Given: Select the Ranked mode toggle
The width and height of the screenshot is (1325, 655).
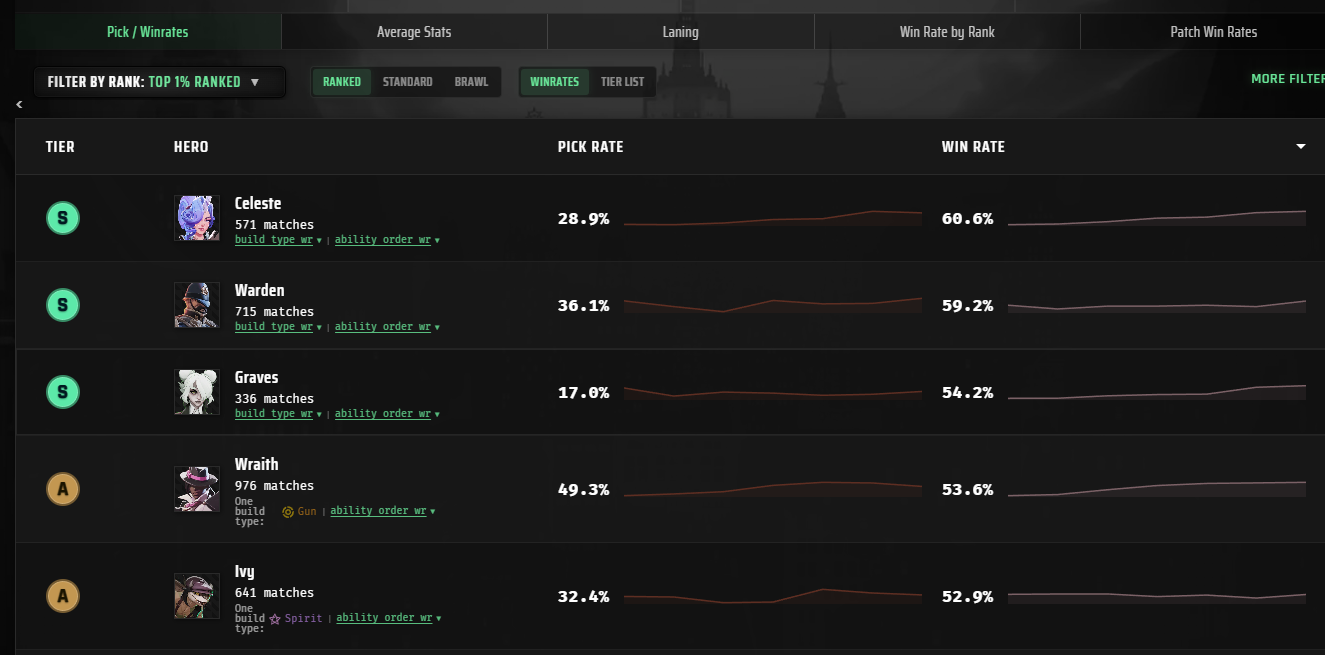Looking at the screenshot, I should click(x=342, y=82).
